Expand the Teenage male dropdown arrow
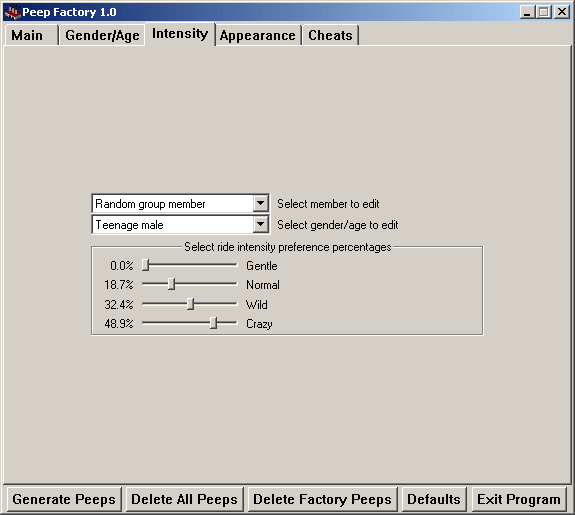Viewport: 575px width, 515px height. coord(260,224)
